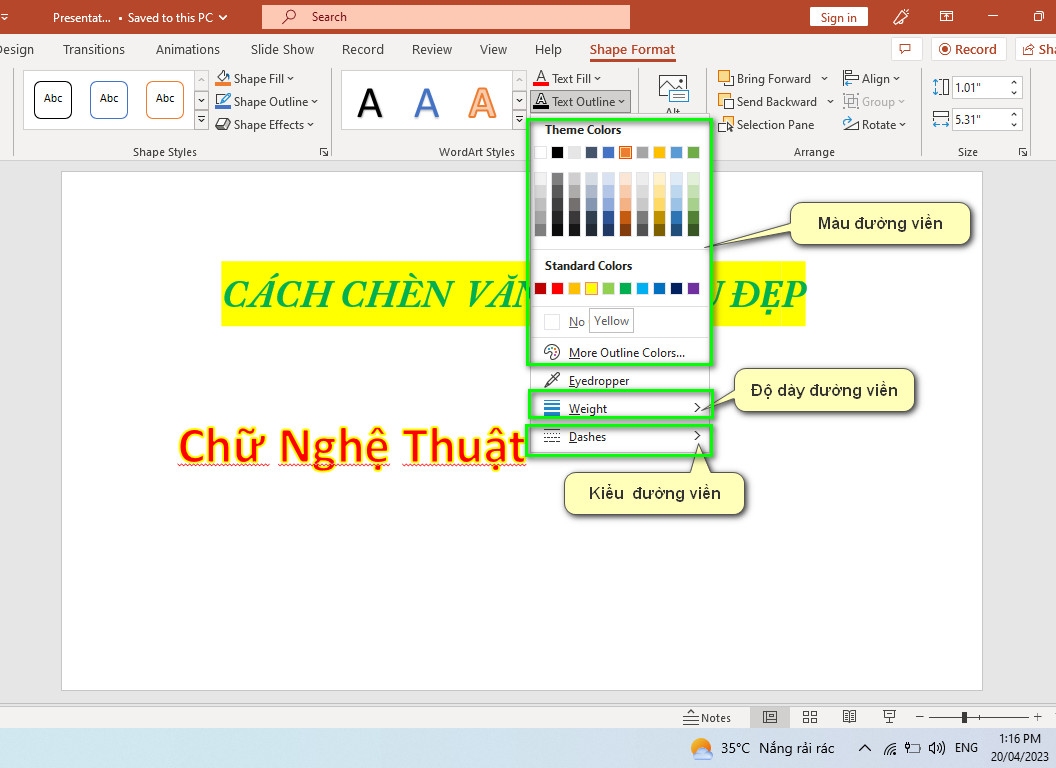Click the zoom slider handle
This screenshot has width=1056, height=768.
[964, 717]
